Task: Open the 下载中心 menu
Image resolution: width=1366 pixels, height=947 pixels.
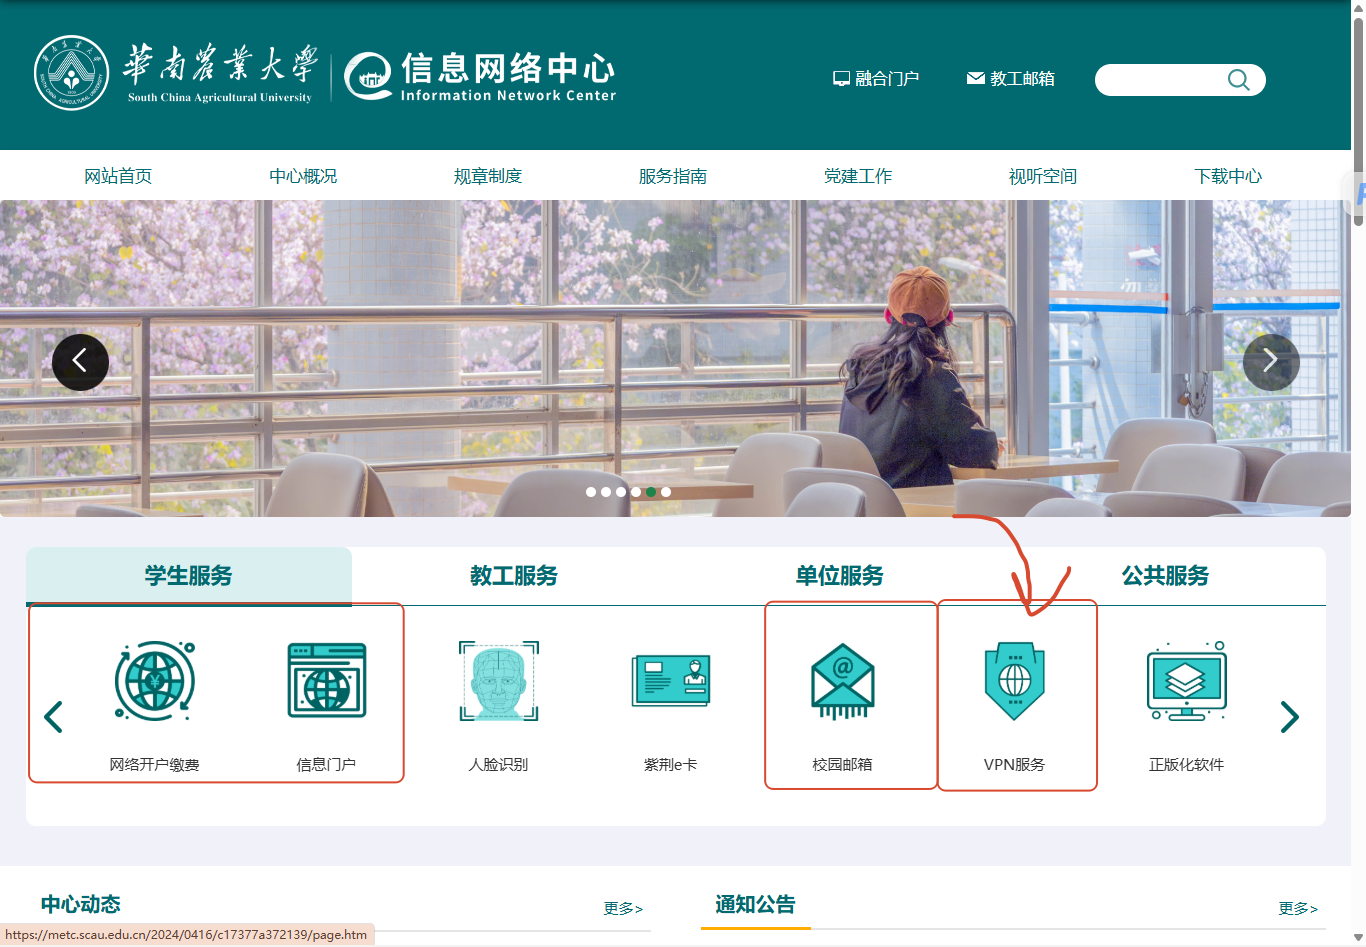Action: [x=1228, y=176]
